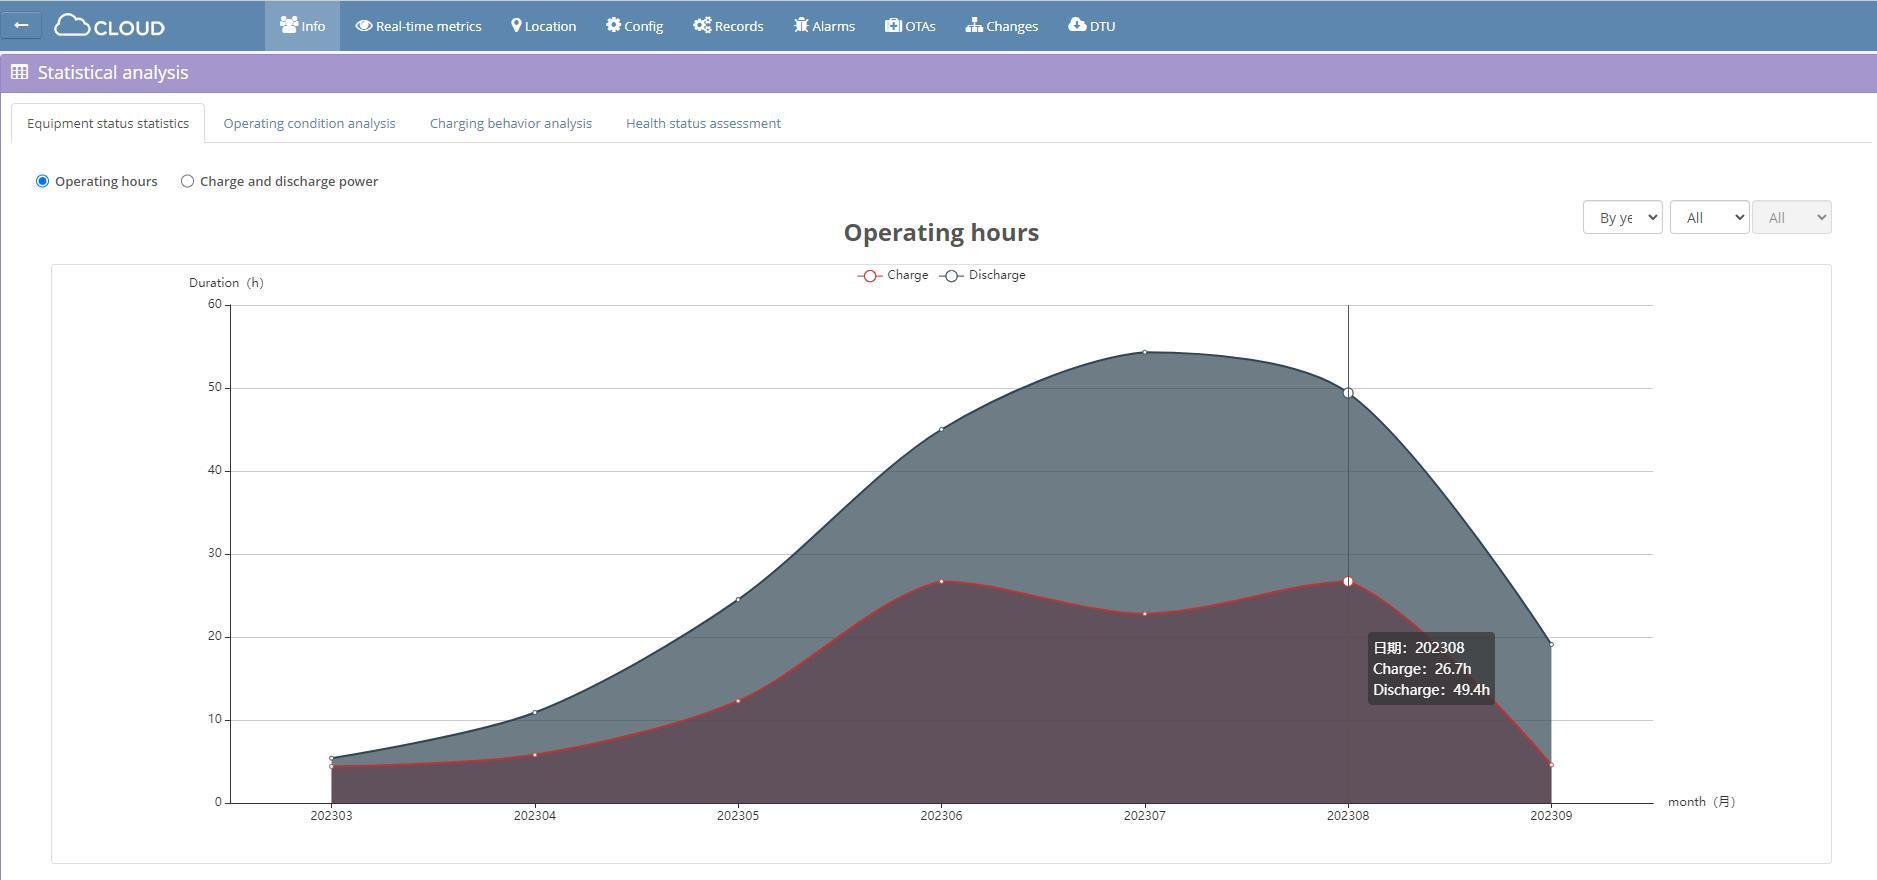
Task: Switch to Health status assessment tab
Action: (x=703, y=123)
